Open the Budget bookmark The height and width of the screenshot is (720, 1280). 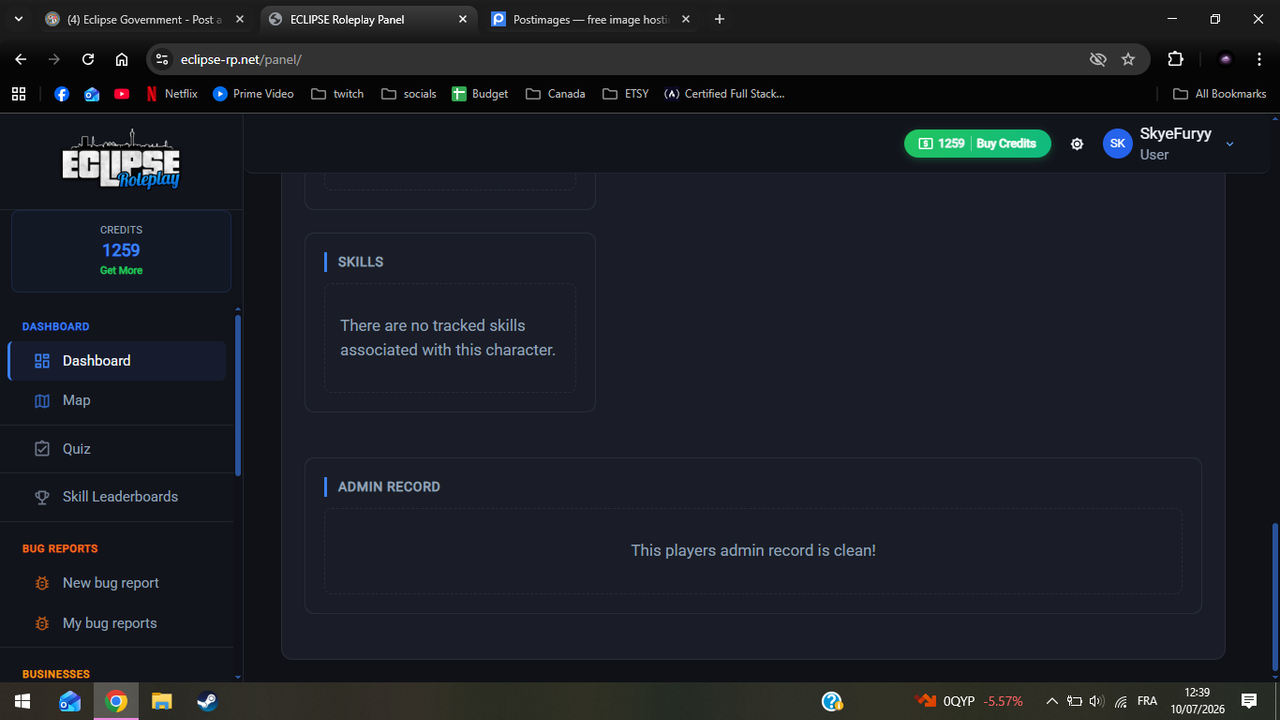coord(480,94)
